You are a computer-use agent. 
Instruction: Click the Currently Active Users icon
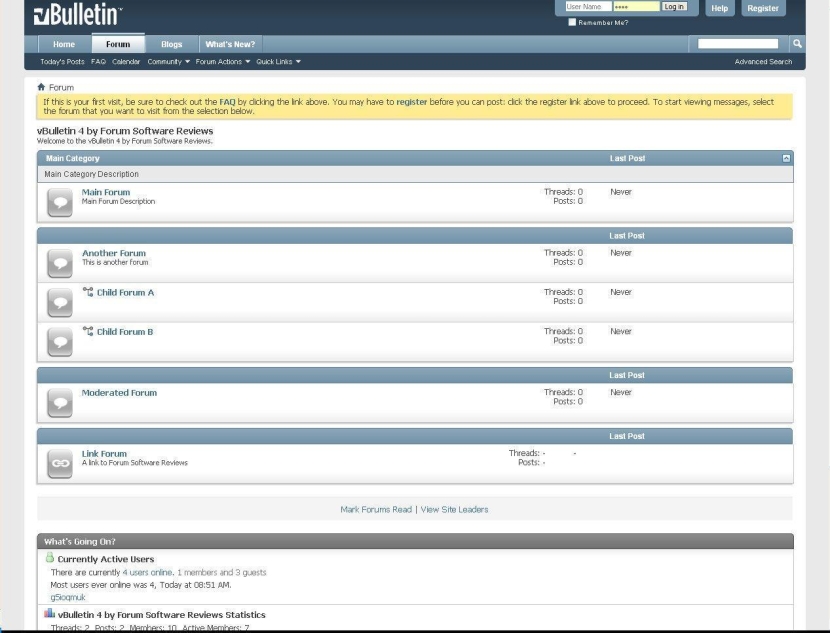[49, 560]
